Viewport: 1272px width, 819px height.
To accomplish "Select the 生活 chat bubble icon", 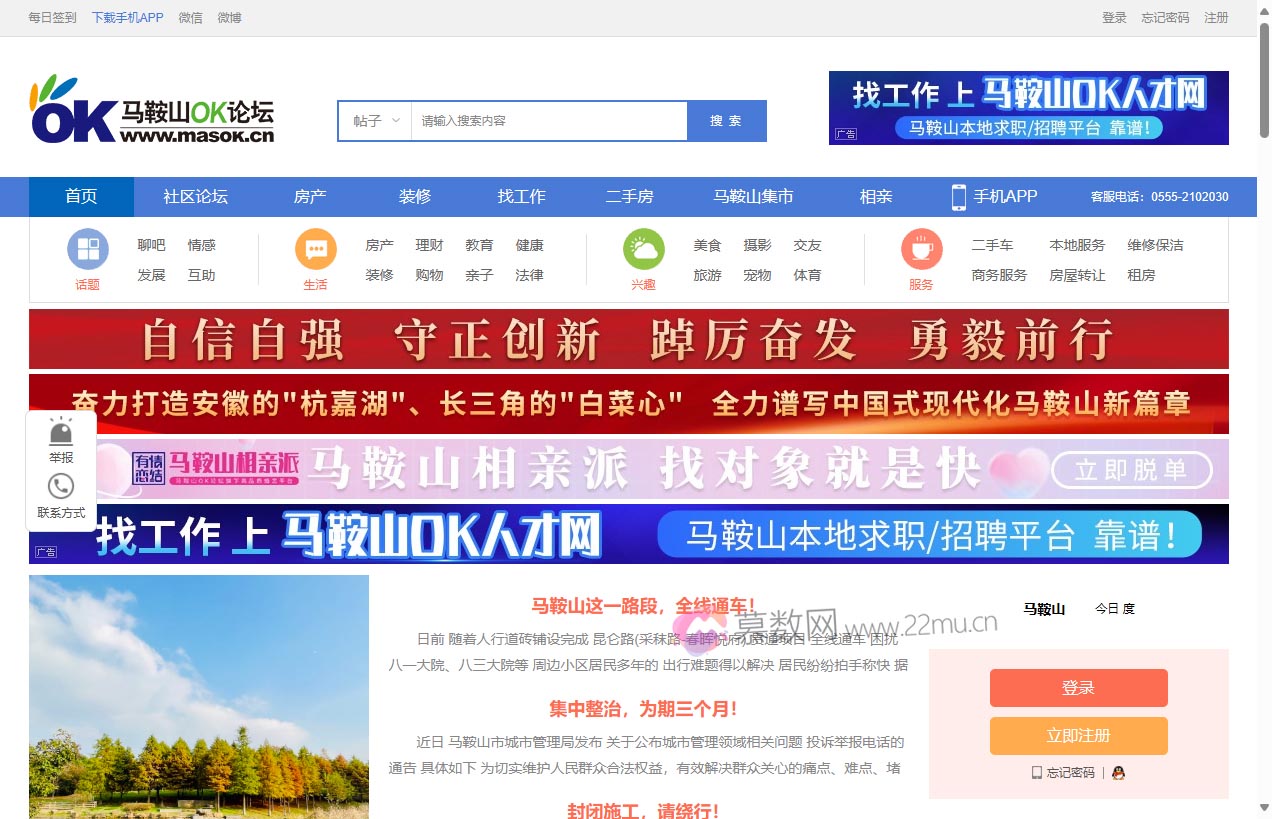I will [x=315, y=247].
